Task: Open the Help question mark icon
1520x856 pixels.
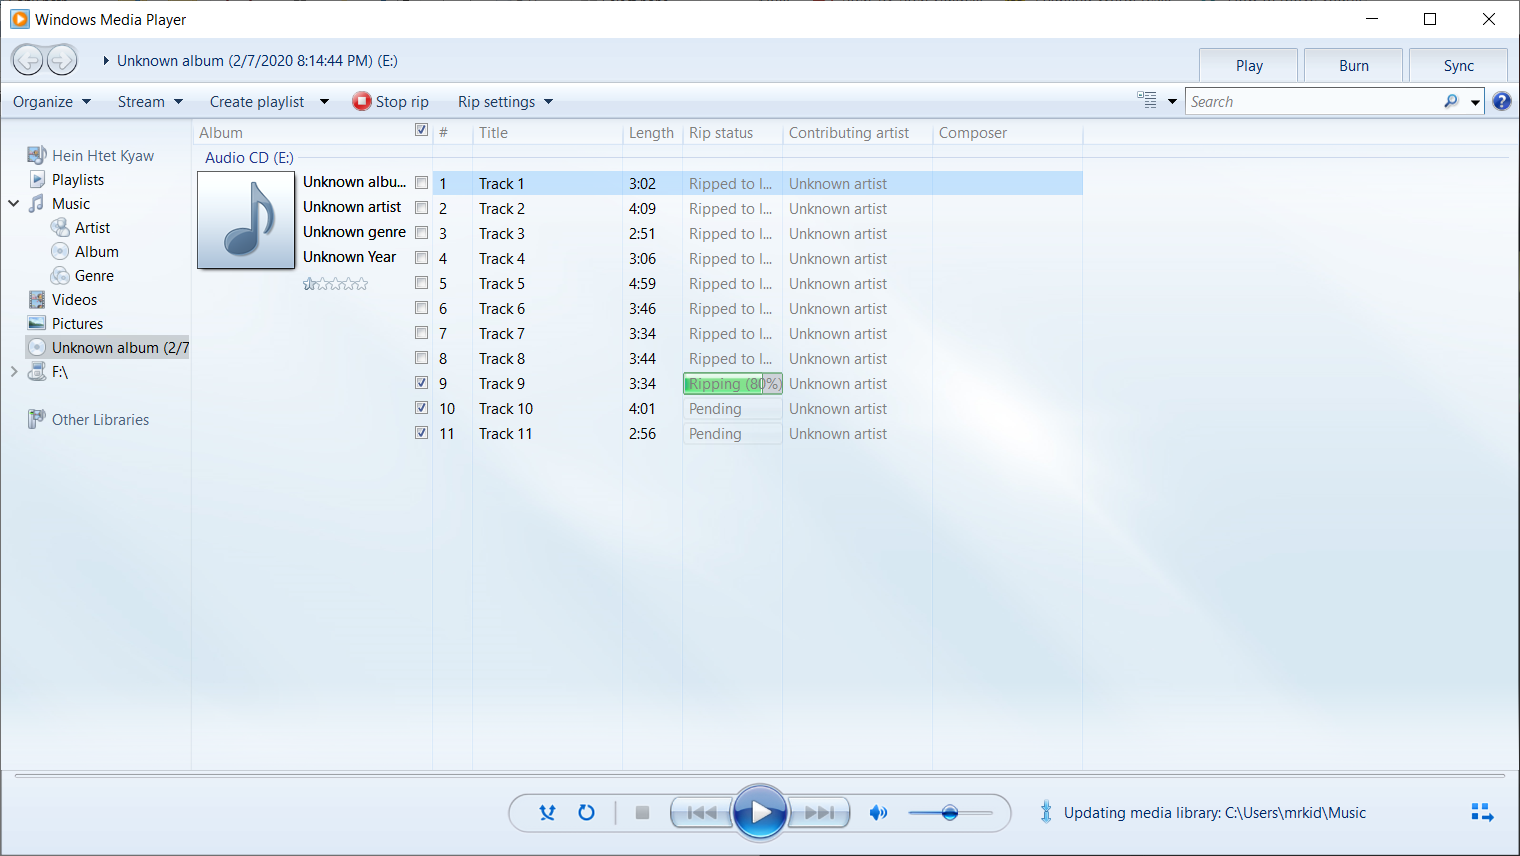Action: pyautogui.click(x=1502, y=101)
